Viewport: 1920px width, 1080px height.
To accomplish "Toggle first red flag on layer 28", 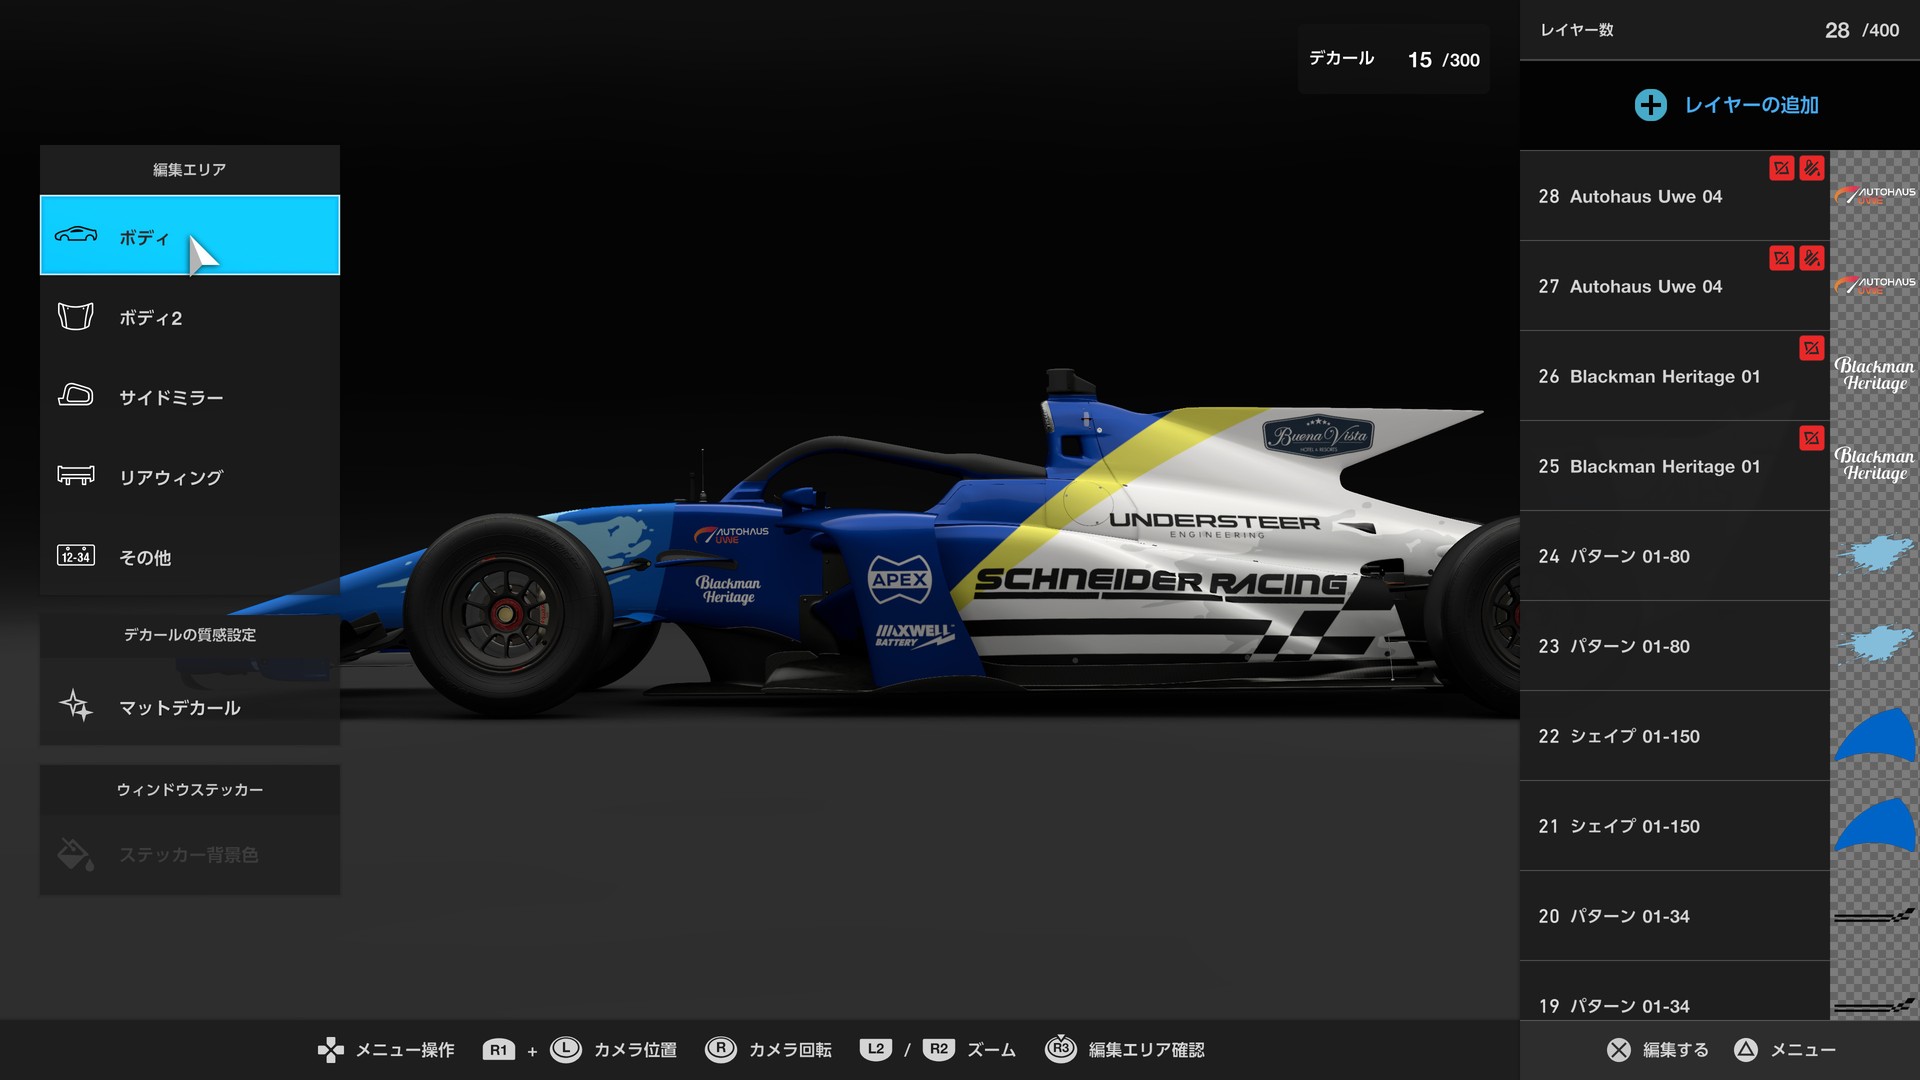I will pos(1781,168).
